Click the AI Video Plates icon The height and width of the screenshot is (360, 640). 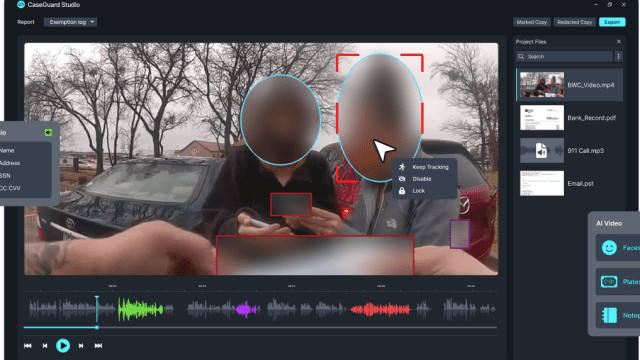609,282
